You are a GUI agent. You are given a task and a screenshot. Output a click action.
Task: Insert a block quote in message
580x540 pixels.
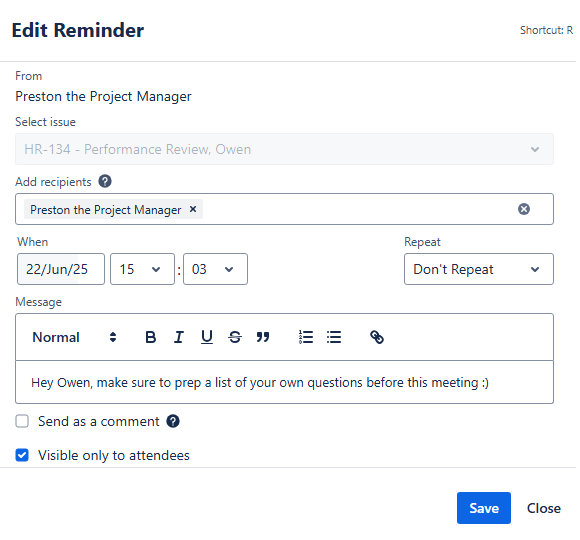(263, 337)
